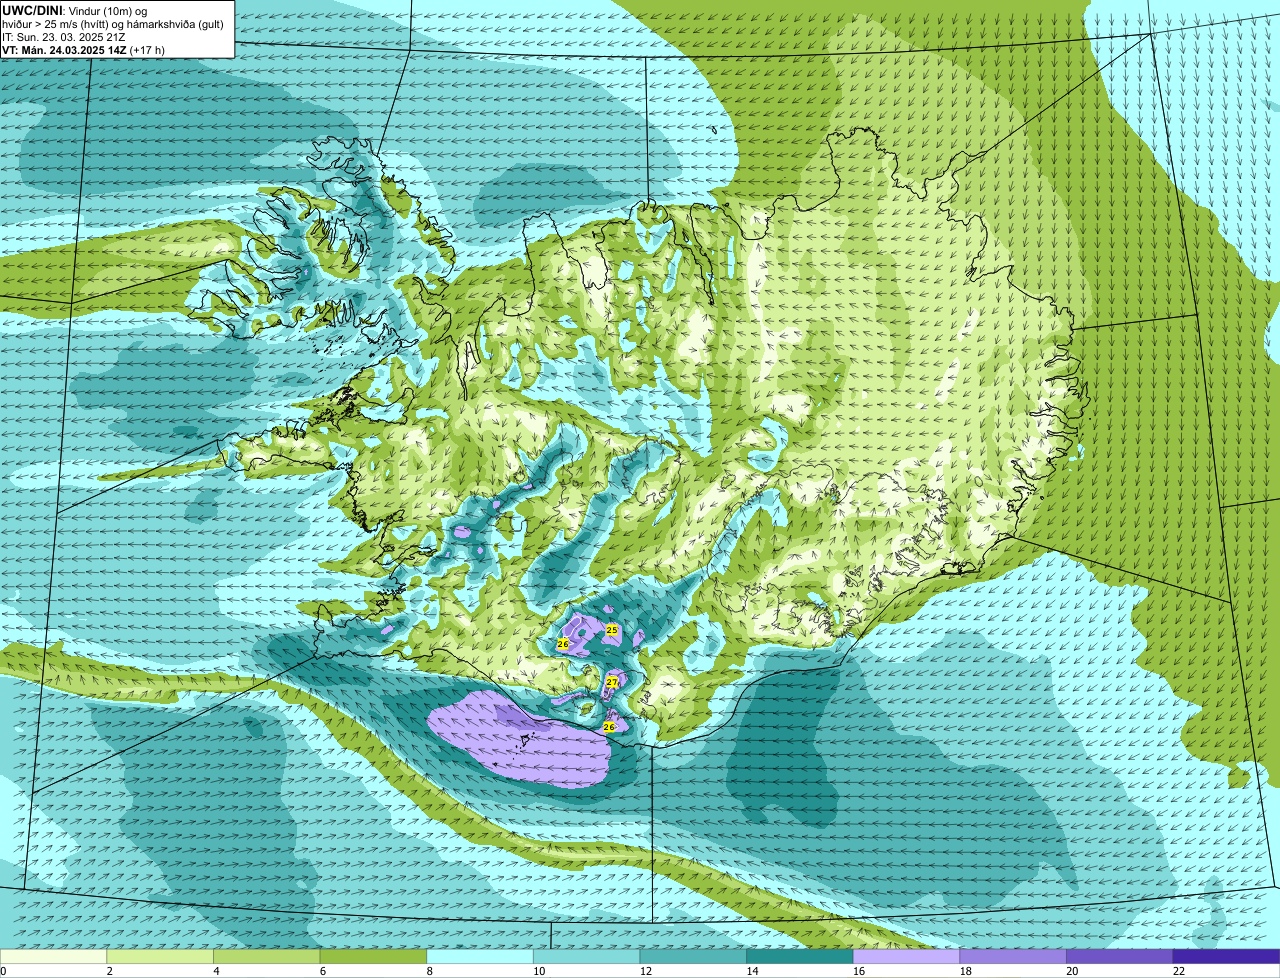
Task: Click the 26 gust marker beside the 25 marker
Action: point(563,645)
